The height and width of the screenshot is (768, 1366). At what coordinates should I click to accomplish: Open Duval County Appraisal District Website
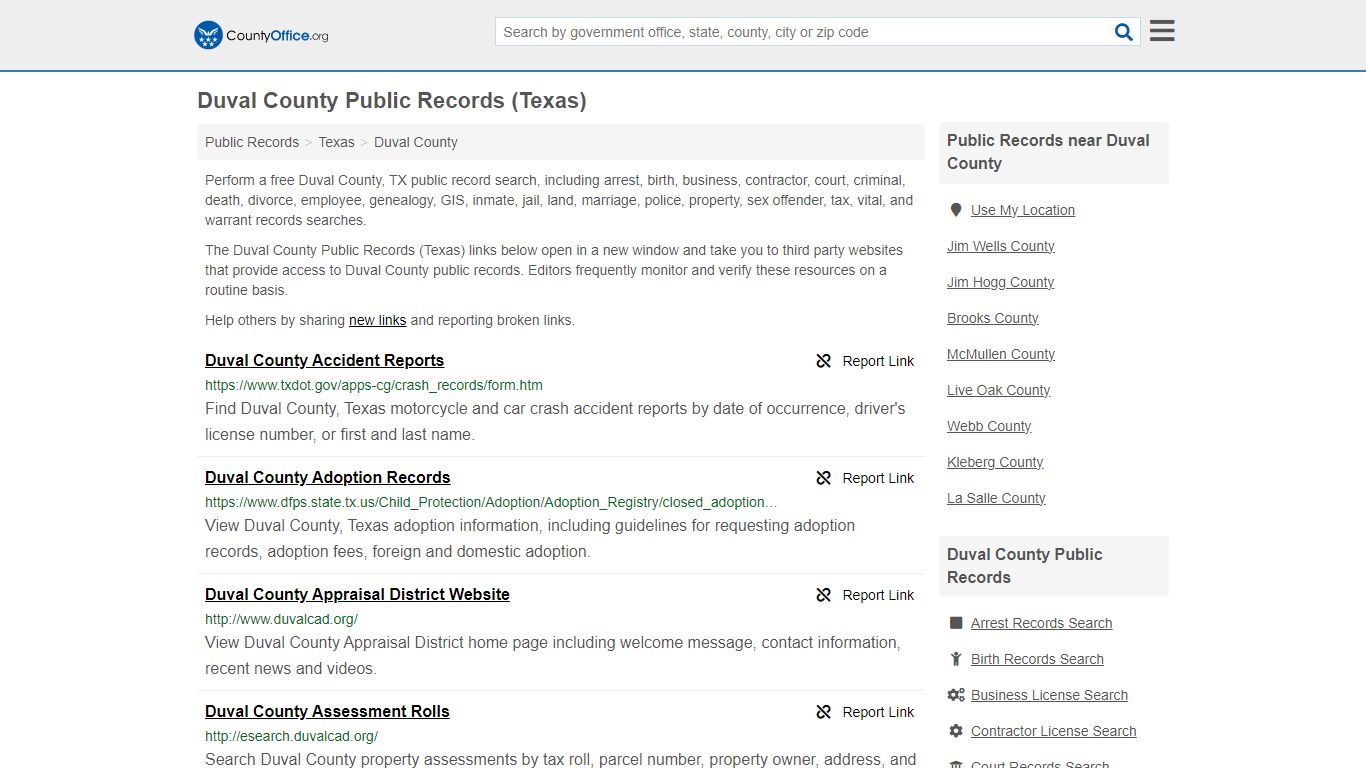[x=357, y=595]
